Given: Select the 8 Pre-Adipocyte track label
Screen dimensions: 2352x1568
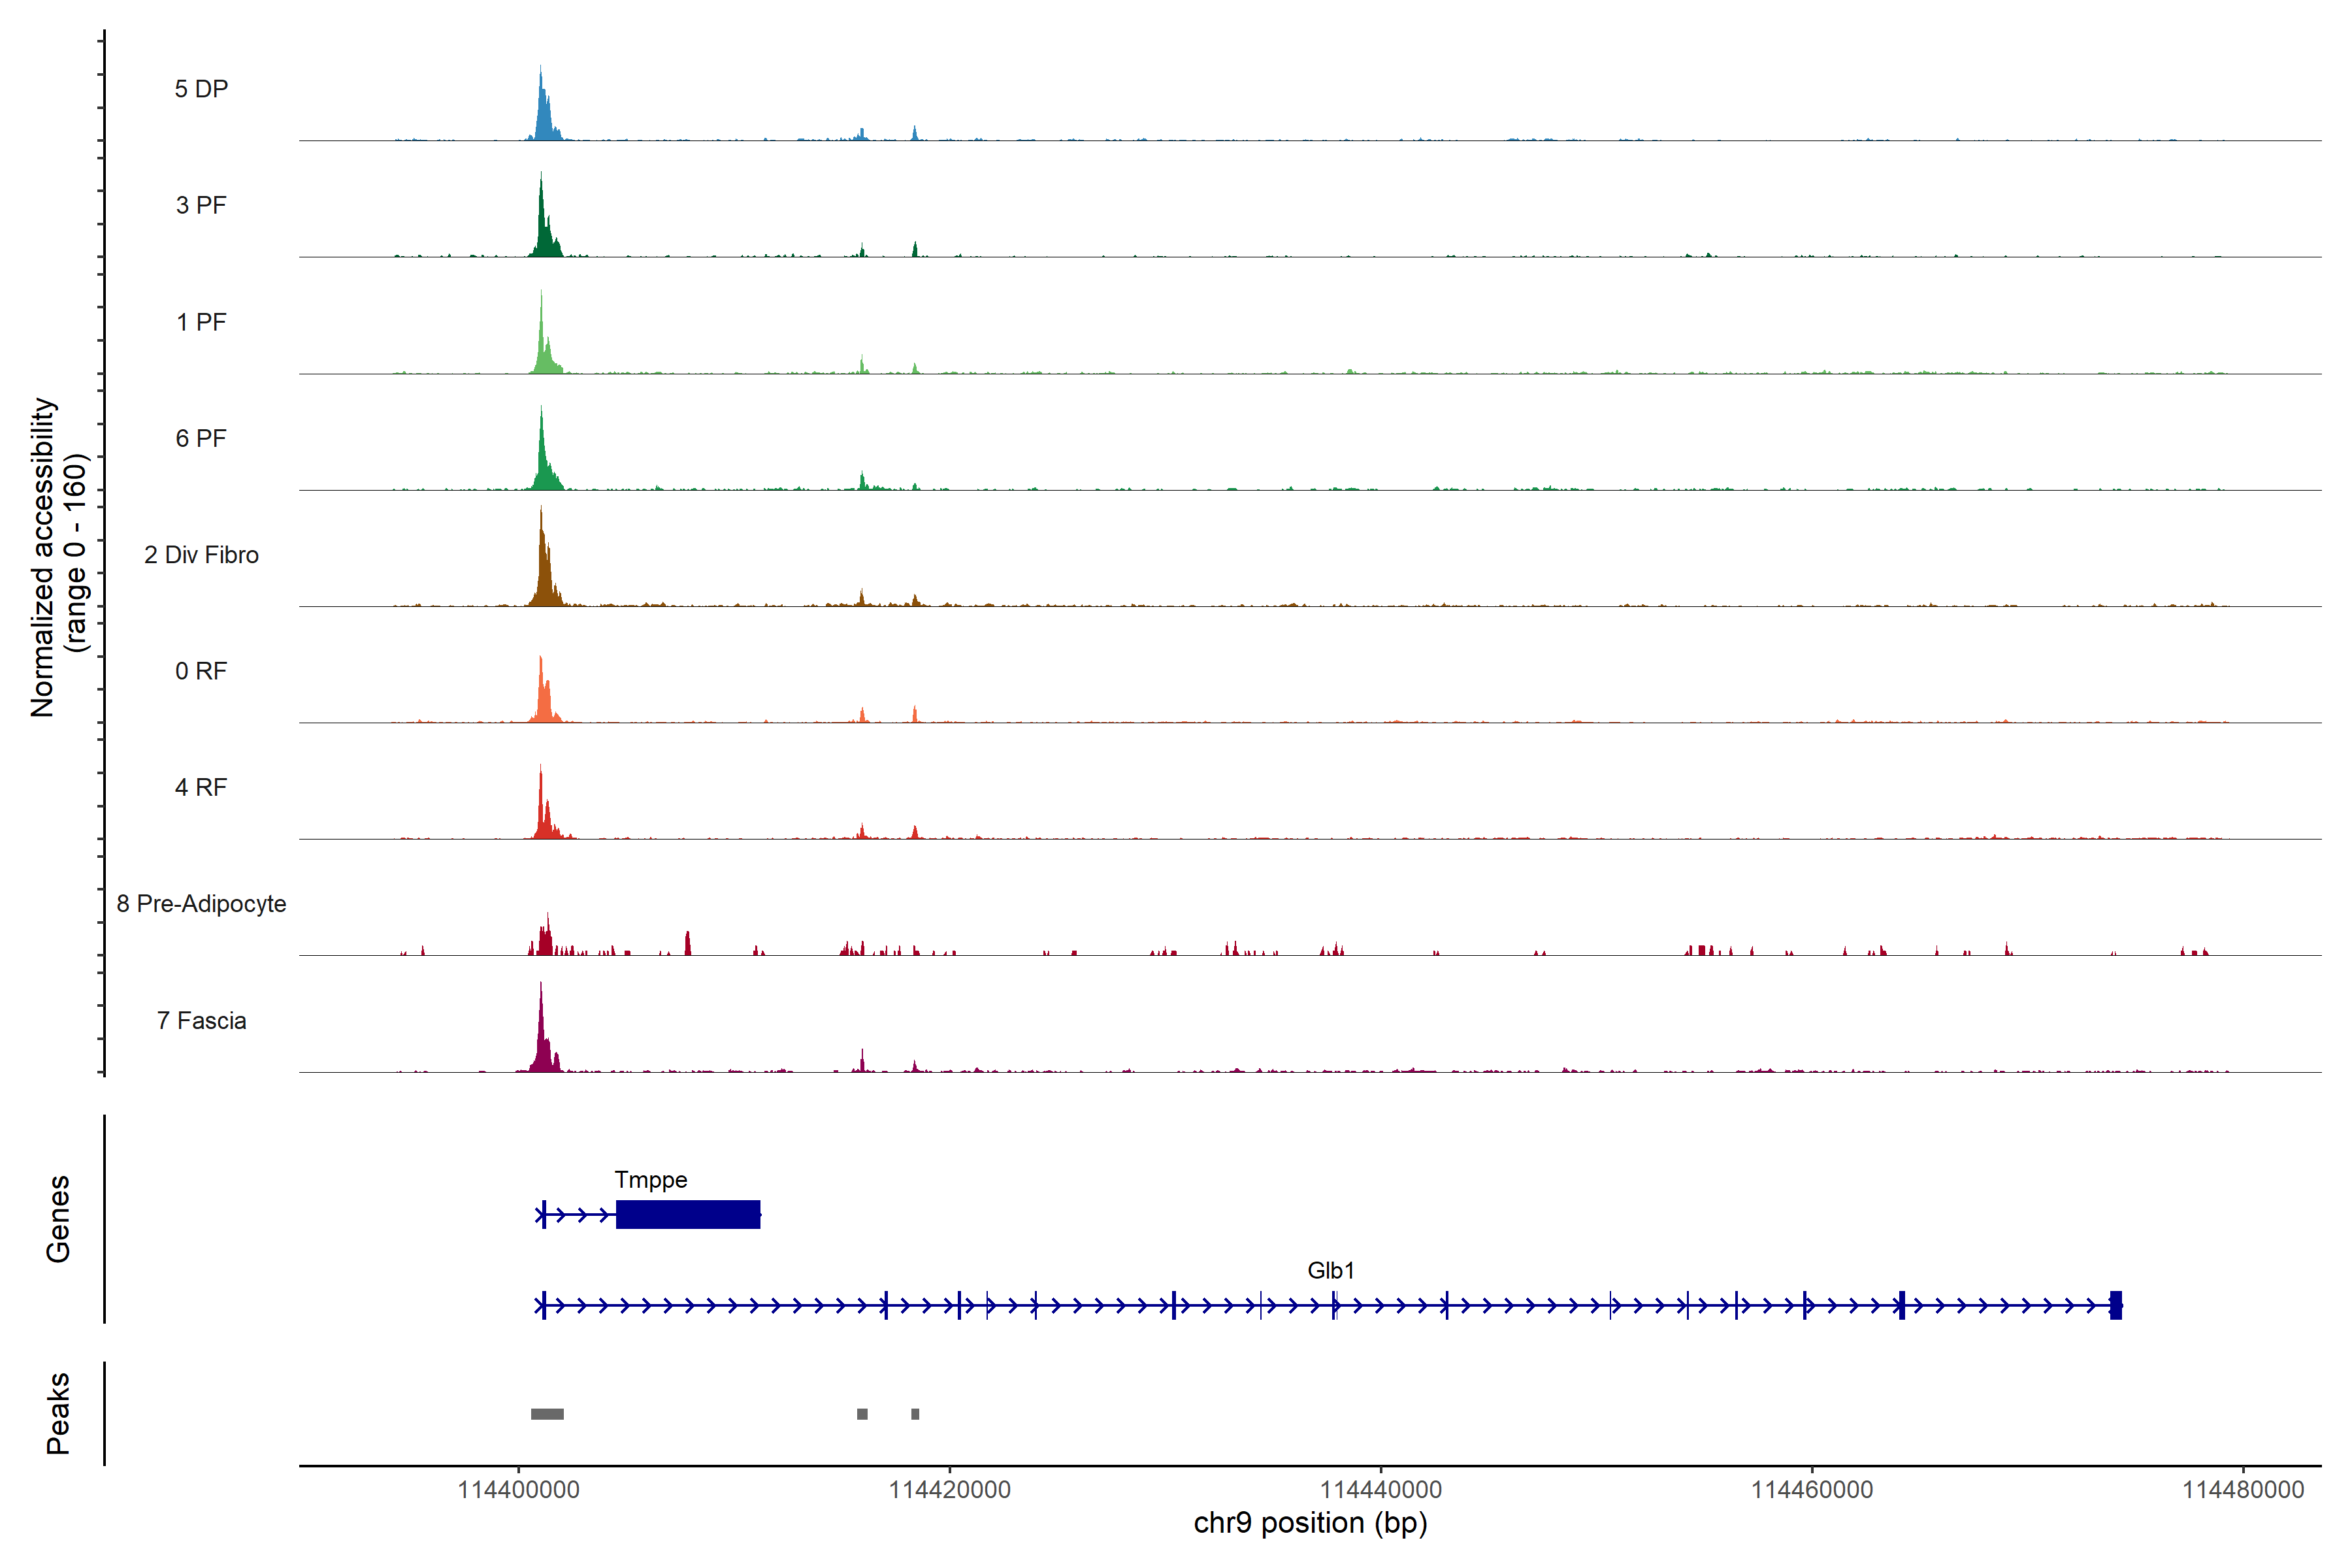Looking at the screenshot, I should 201,904.
